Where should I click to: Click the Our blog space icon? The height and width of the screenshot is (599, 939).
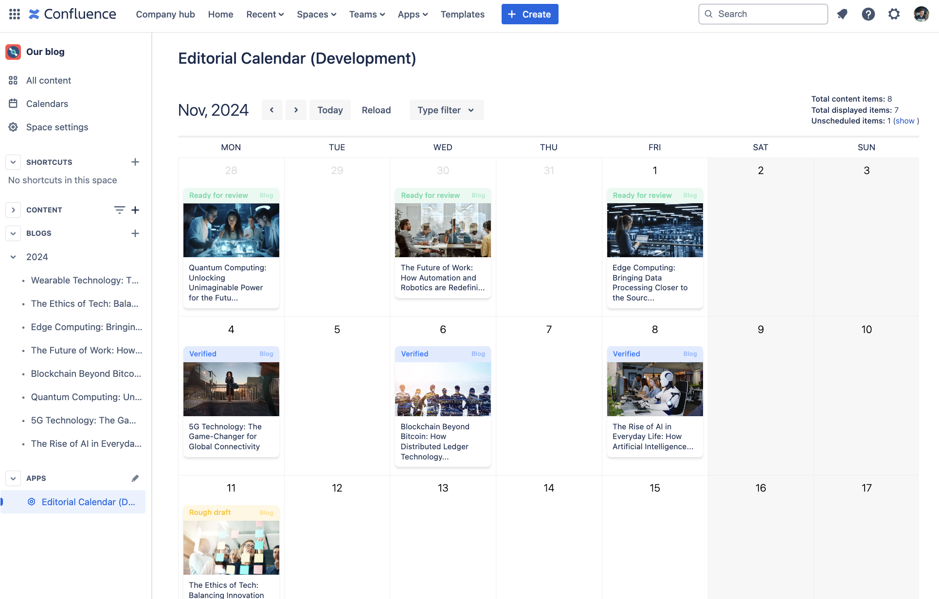pos(13,52)
